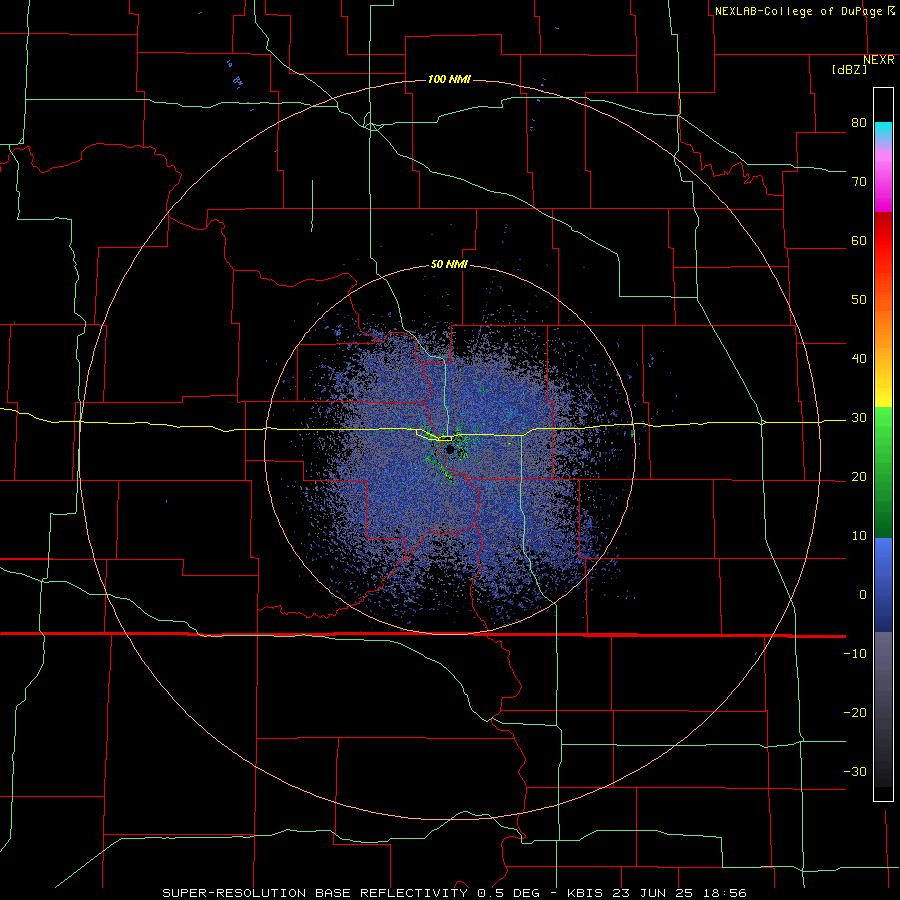Click the 60 value on dBZ scale
900x900 pixels.
(x=859, y=240)
